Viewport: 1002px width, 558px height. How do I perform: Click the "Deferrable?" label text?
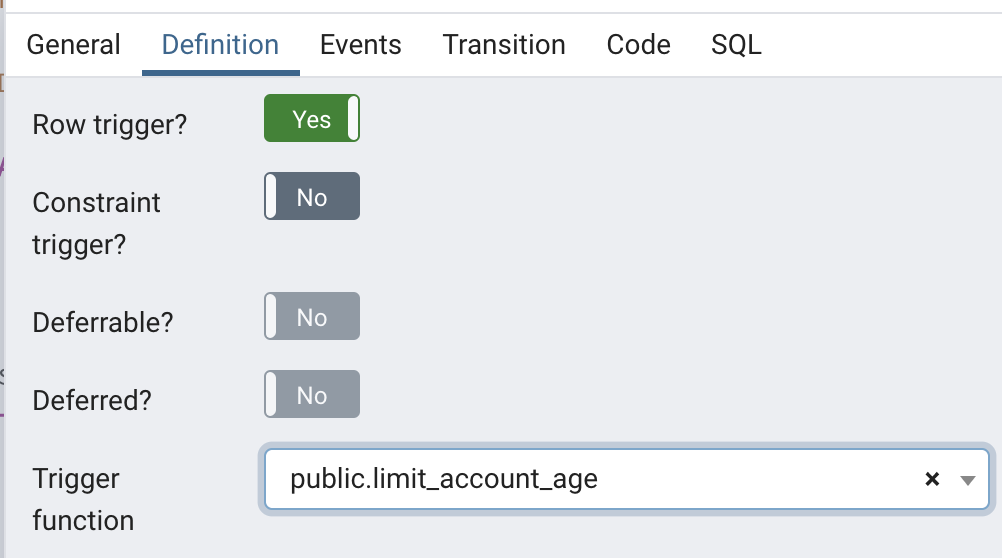[103, 323]
